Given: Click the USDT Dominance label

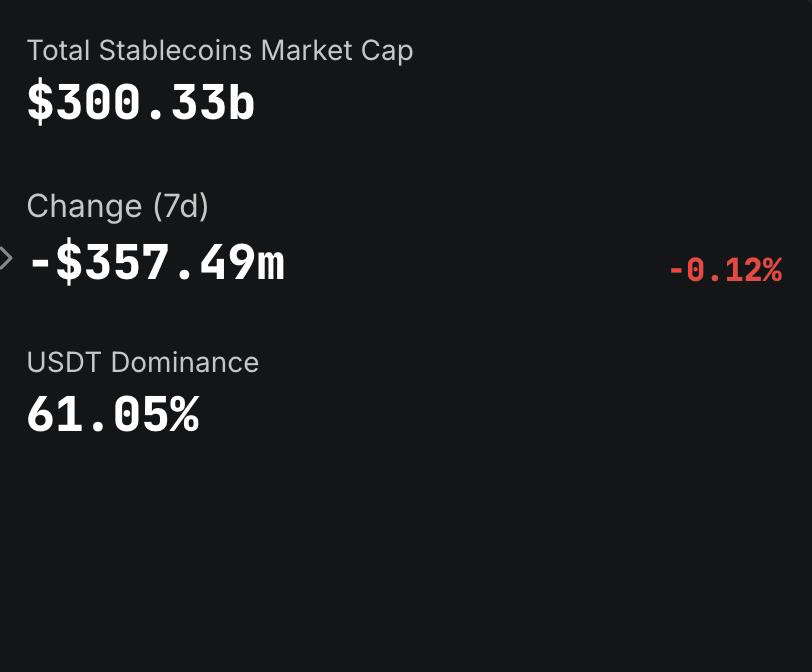Looking at the screenshot, I should (143, 362).
